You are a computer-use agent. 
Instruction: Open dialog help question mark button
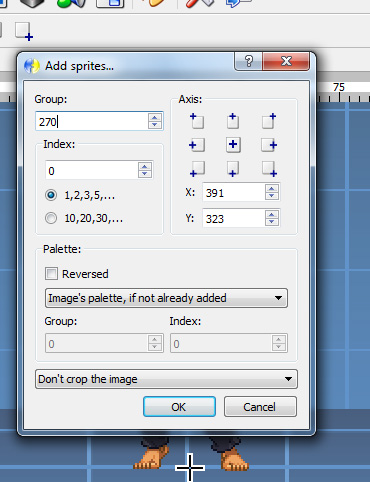click(248, 61)
